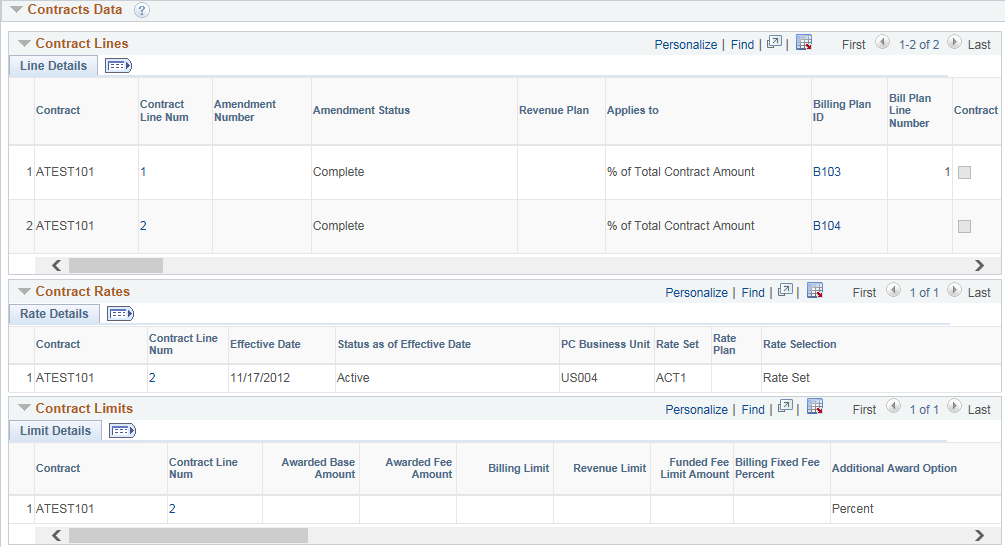Sort by Rate Selection column header
The height and width of the screenshot is (547, 1005).
[799, 344]
